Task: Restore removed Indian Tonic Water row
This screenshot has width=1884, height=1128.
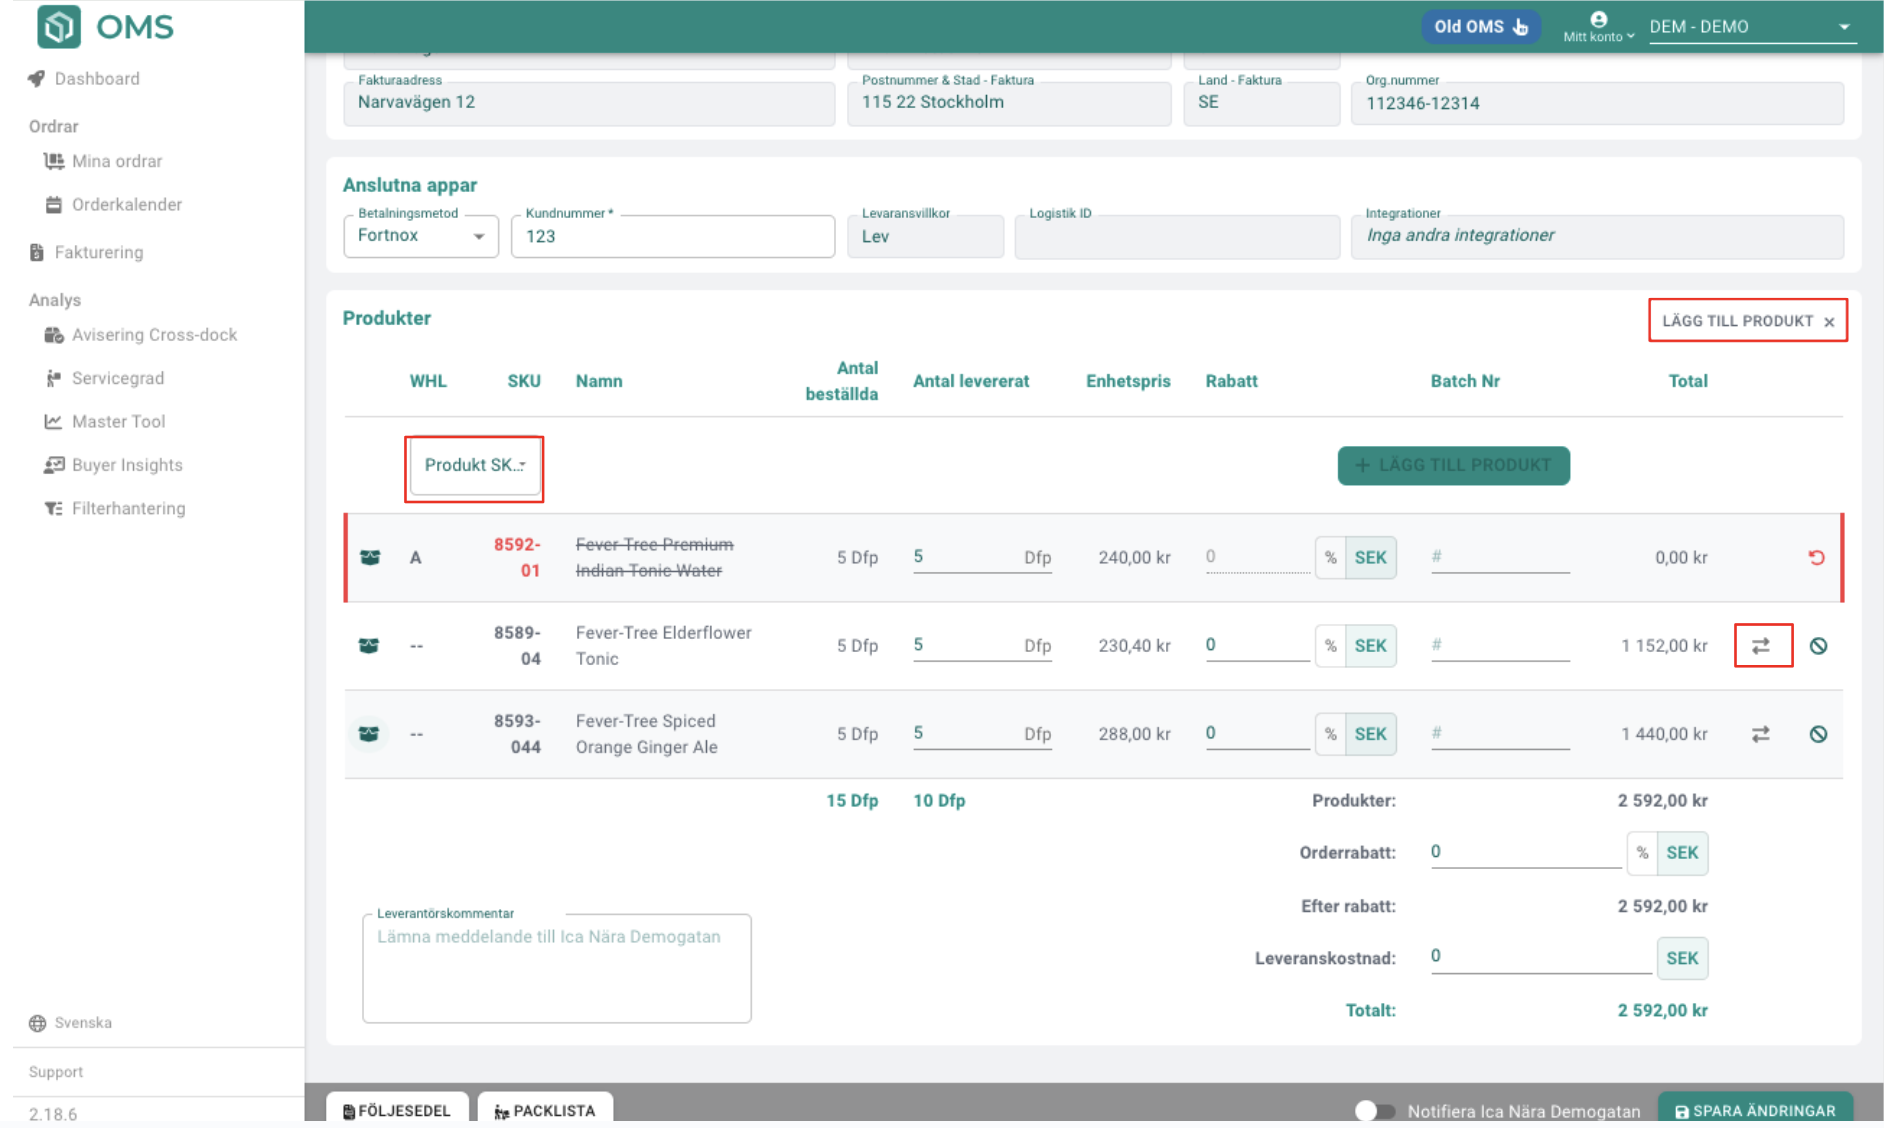Action: coord(1817,558)
